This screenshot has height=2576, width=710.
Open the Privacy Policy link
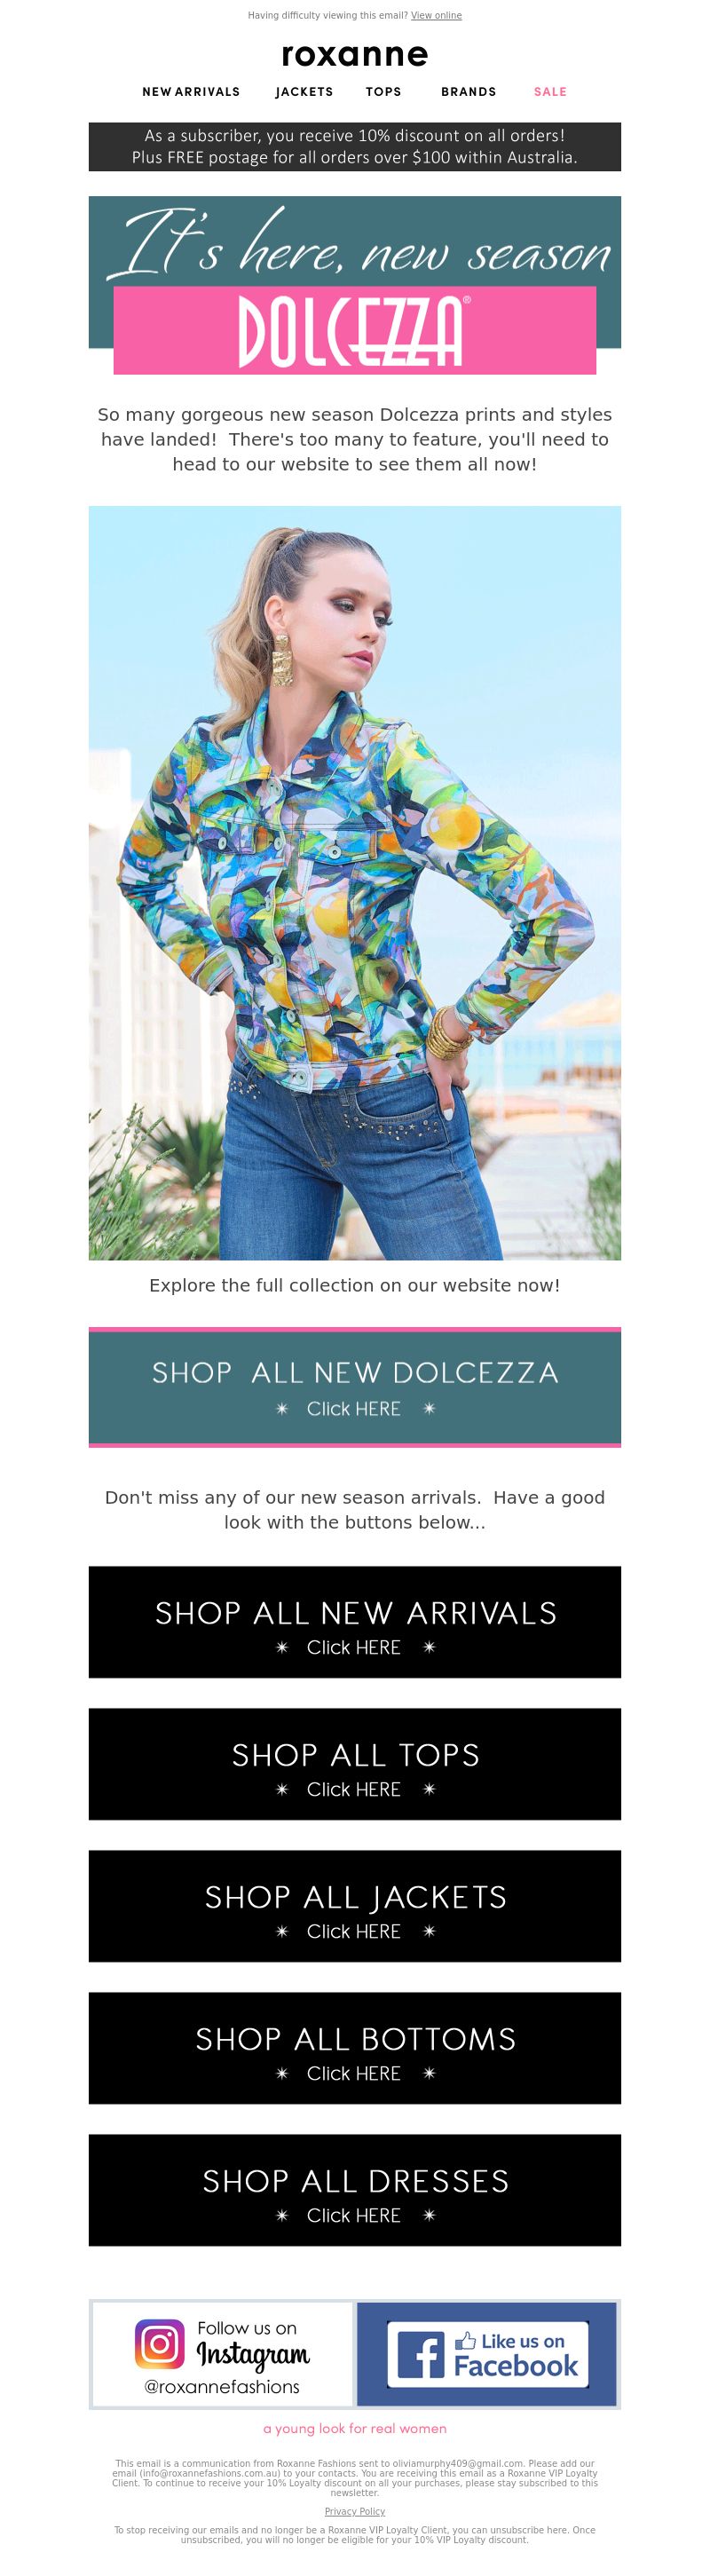(x=355, y=2511)
